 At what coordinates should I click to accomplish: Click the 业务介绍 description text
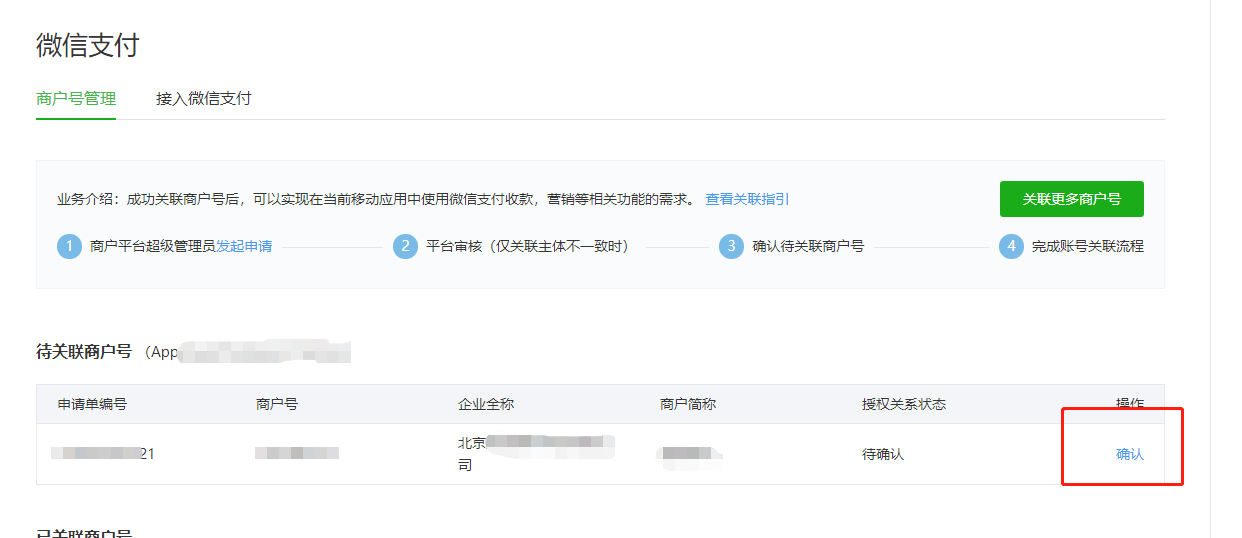click(x=376, y=199)
